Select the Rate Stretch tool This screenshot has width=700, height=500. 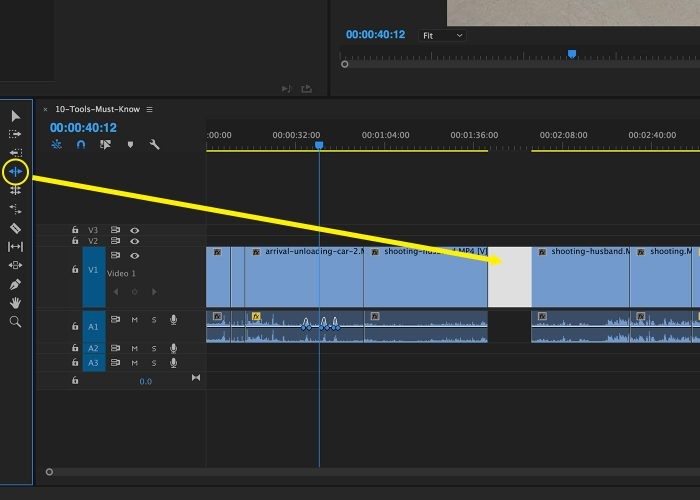pos(16,209)
